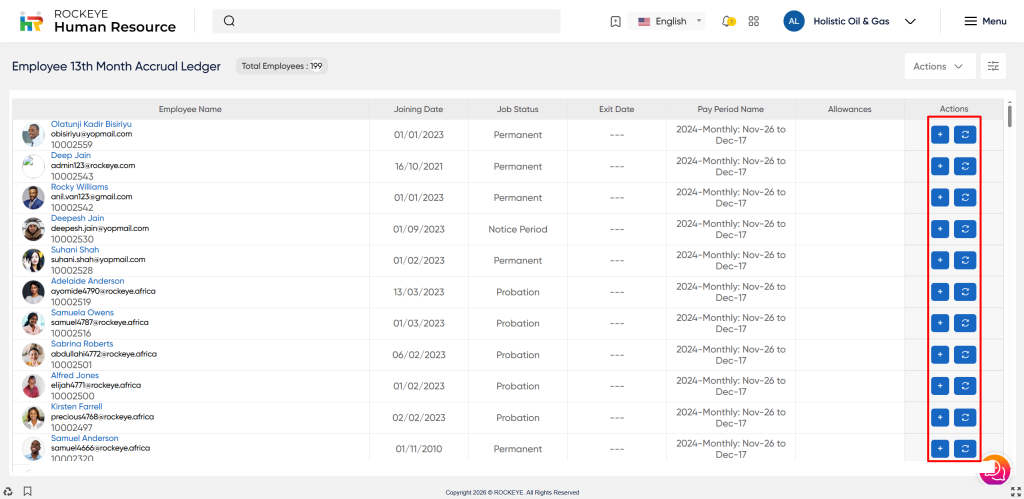Open the hamburger Menu
This screenshot has width=1024, height=499.
click(x=985, y=21)
